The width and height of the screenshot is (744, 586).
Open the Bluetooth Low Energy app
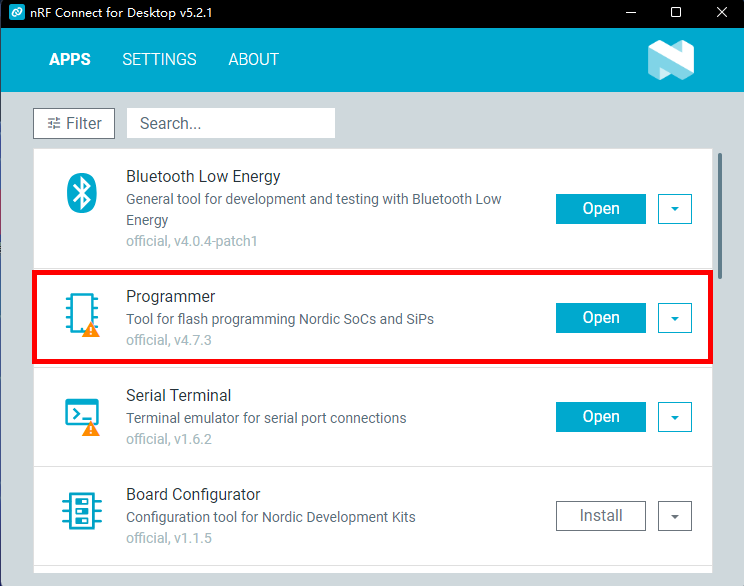[601, 209]
